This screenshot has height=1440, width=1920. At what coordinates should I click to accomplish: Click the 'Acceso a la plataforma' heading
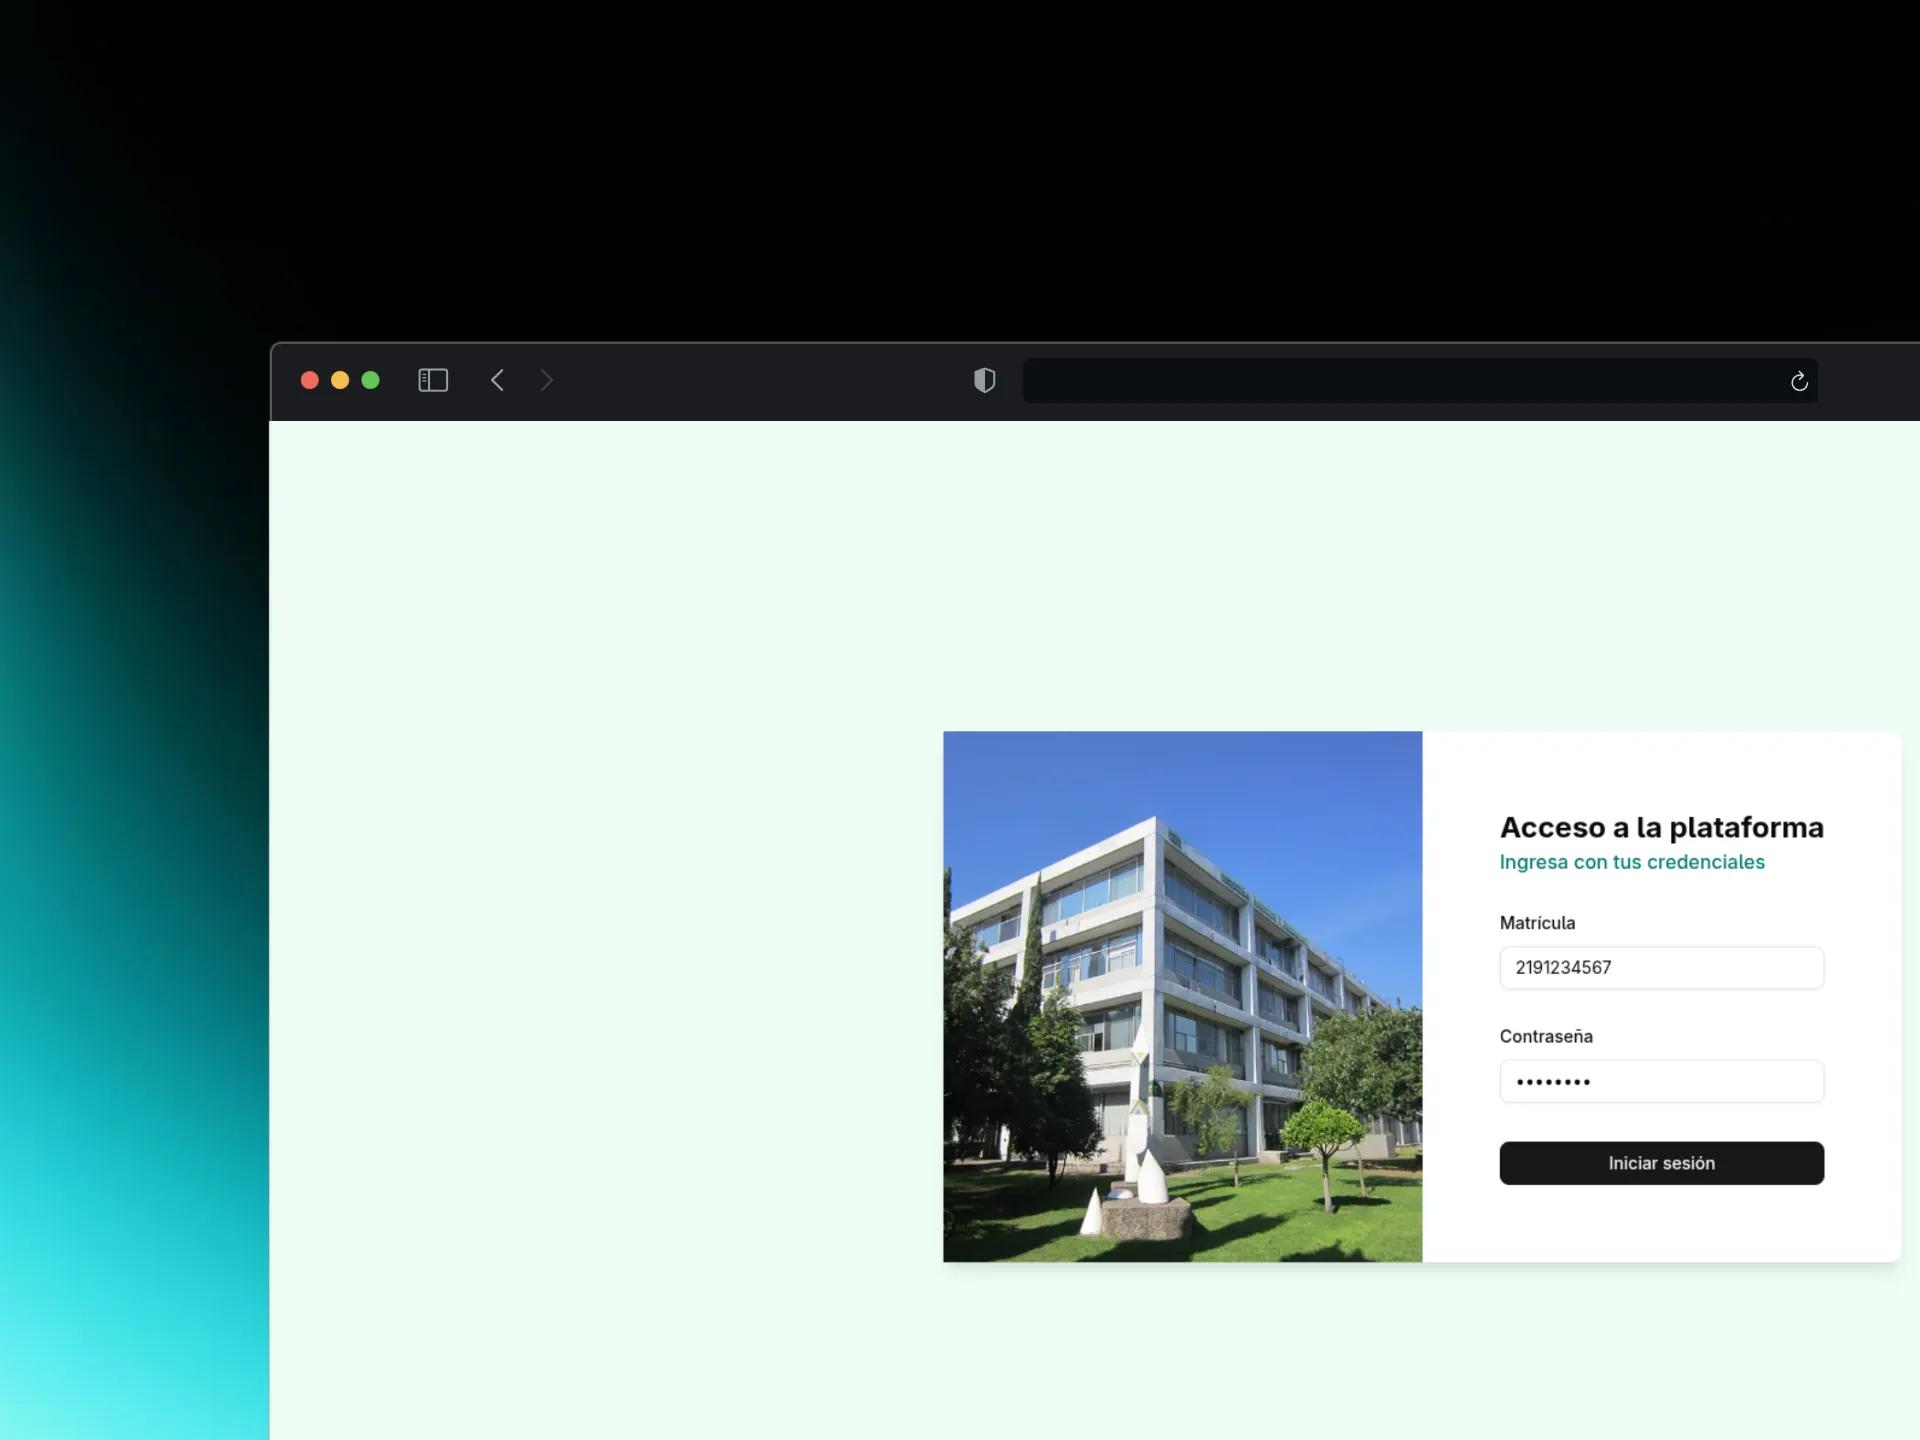coord(1660,827)
